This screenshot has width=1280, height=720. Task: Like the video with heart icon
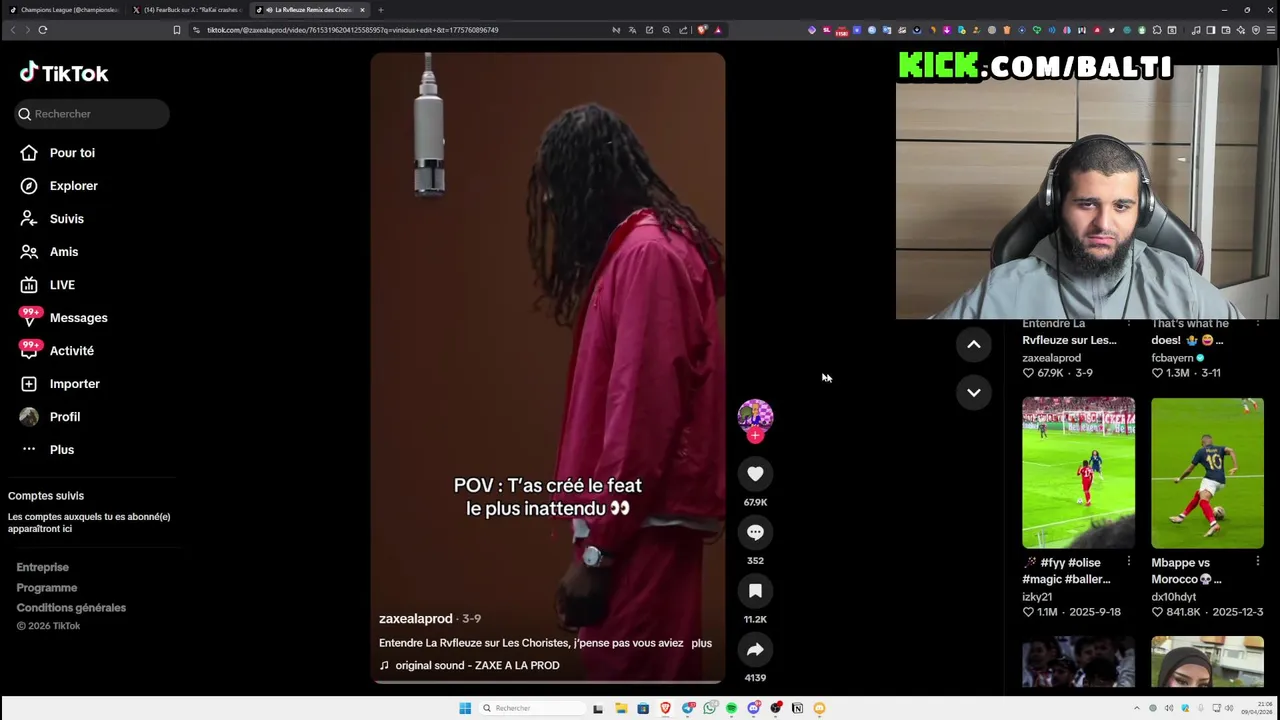pos(755,474)
